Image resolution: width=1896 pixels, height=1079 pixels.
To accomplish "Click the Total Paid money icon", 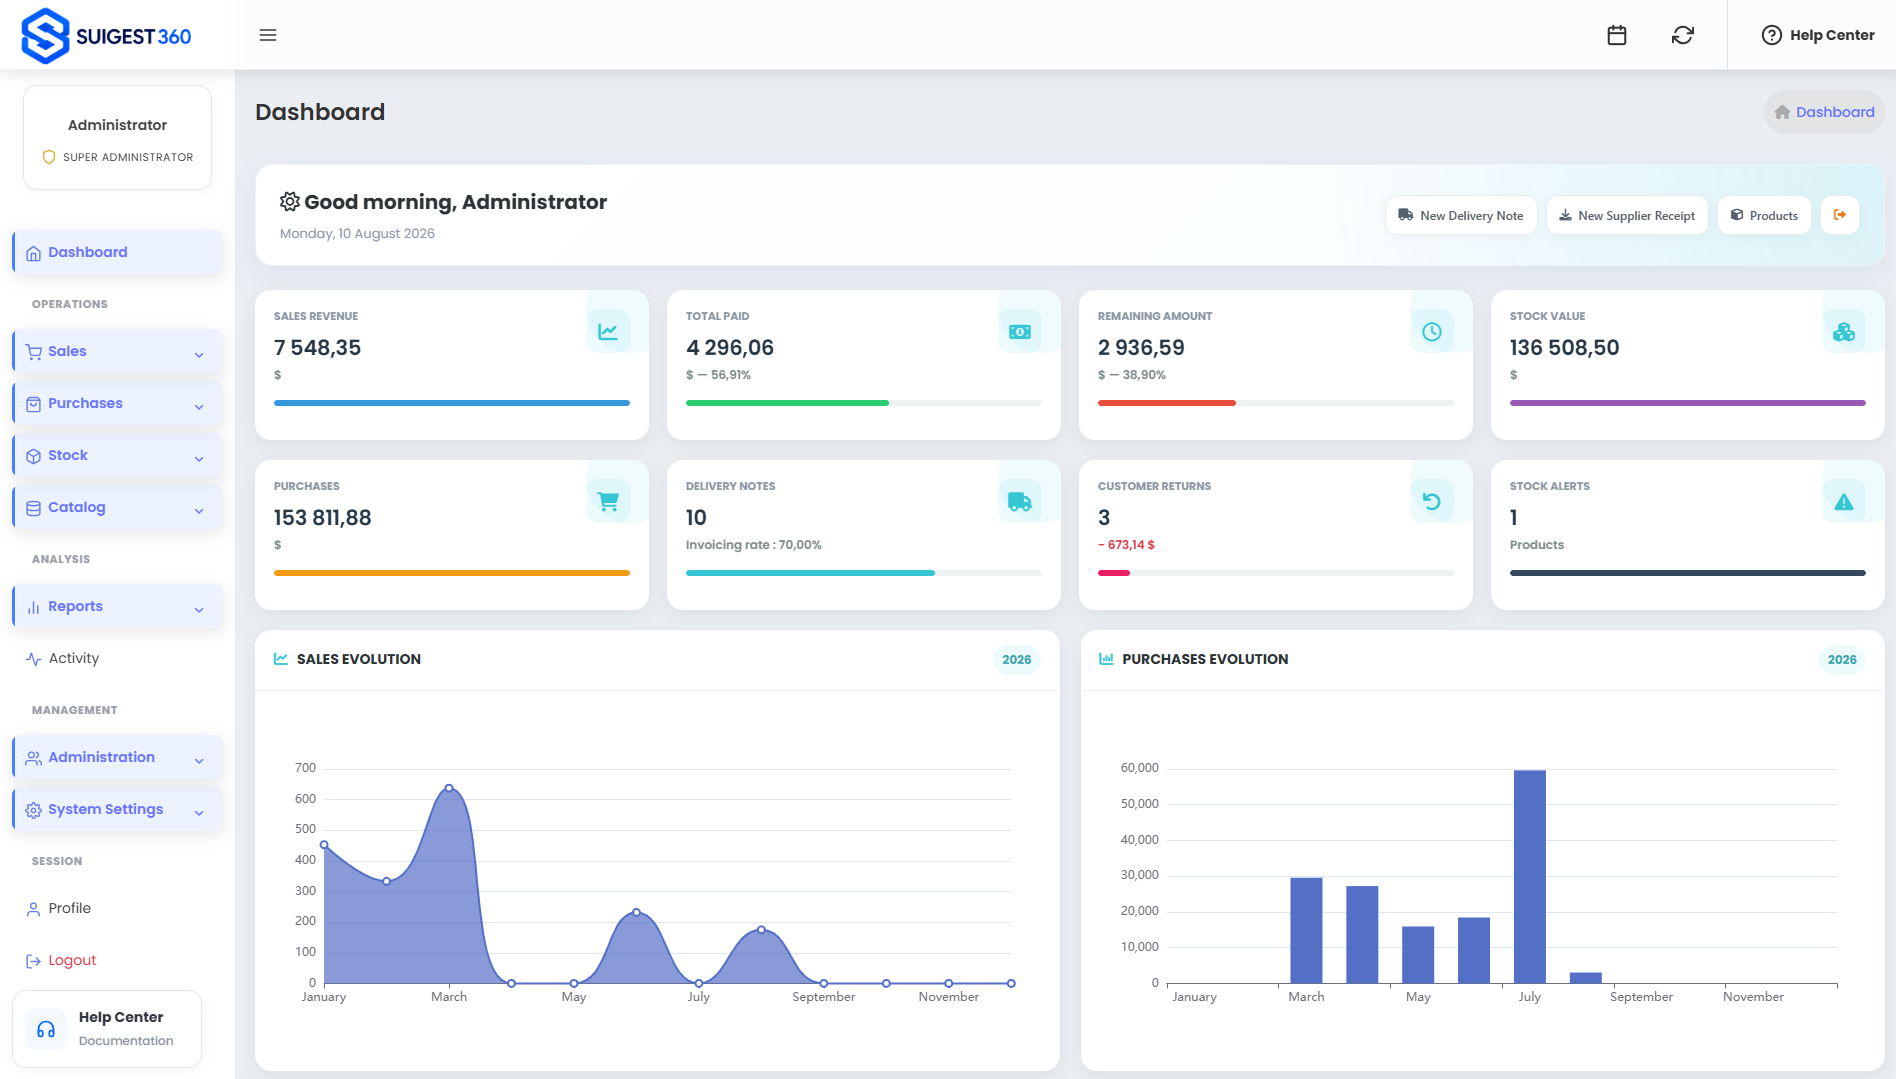I will click(1020, 331).
